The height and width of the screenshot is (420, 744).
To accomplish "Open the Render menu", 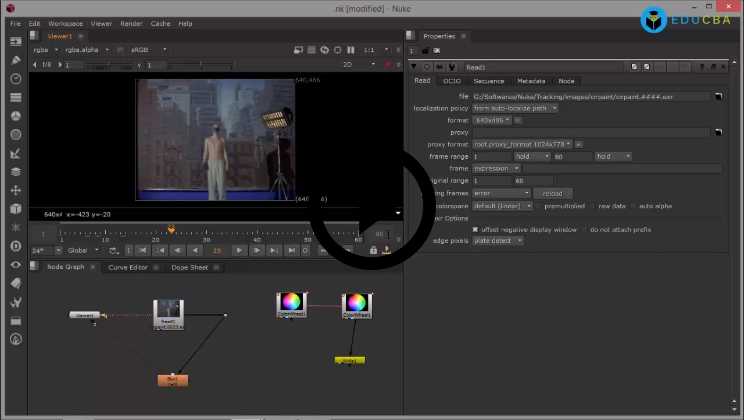I will (x=130, y=23).
